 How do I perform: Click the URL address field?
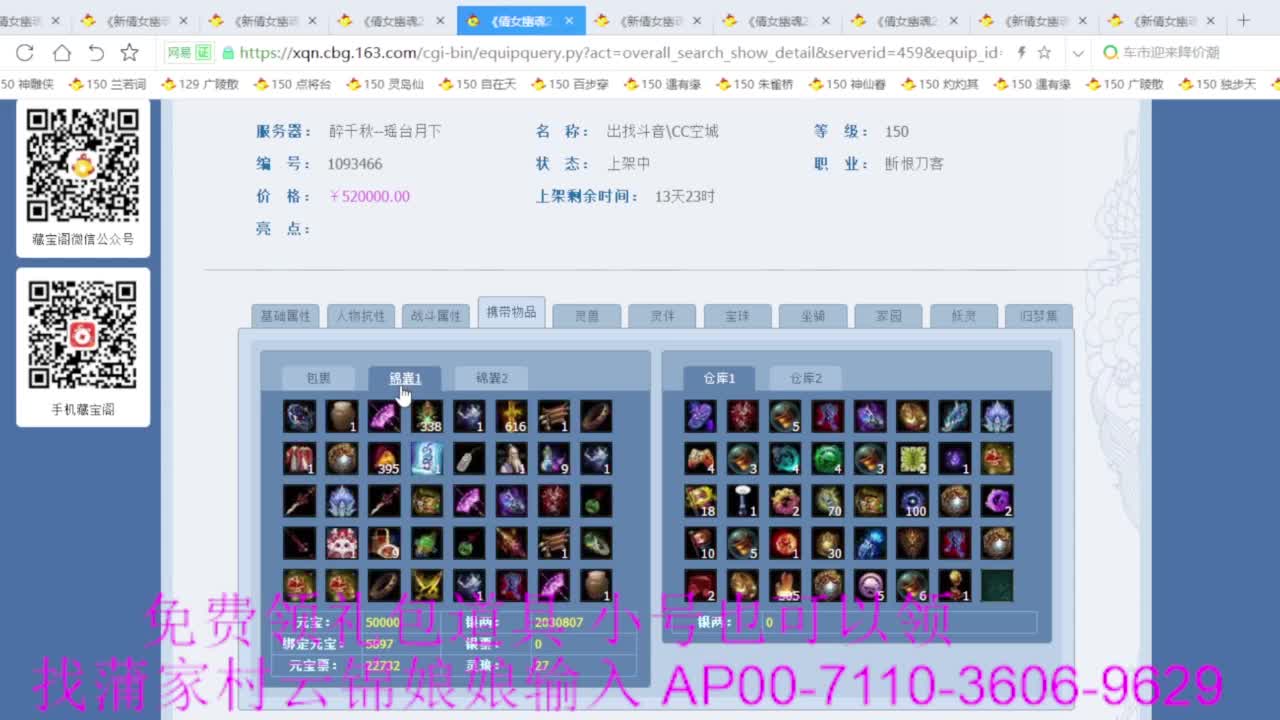tap(620, 53)
